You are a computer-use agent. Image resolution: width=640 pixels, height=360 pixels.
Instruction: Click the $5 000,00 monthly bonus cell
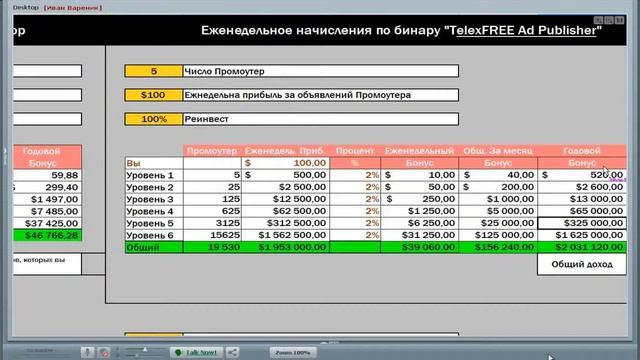[498, 211]
